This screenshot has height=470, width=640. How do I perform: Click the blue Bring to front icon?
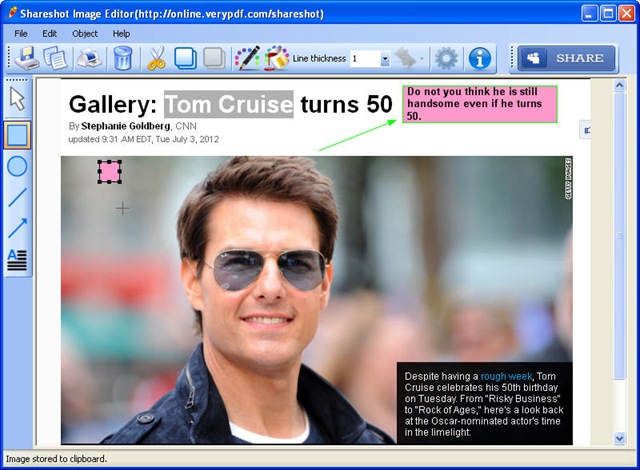coord(186,58)
